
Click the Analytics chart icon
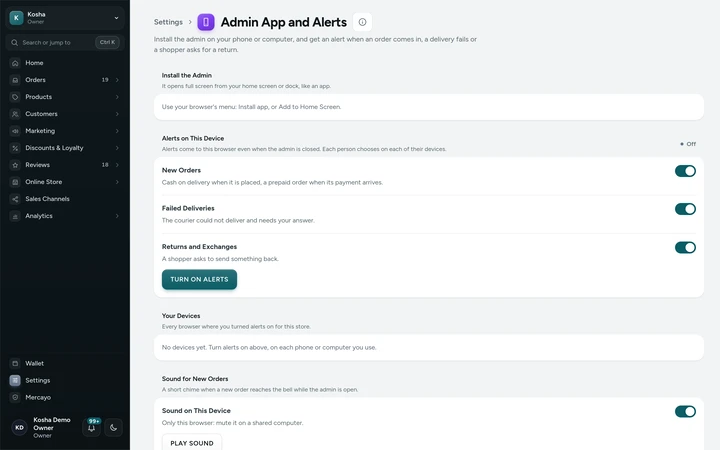point(15,216)
